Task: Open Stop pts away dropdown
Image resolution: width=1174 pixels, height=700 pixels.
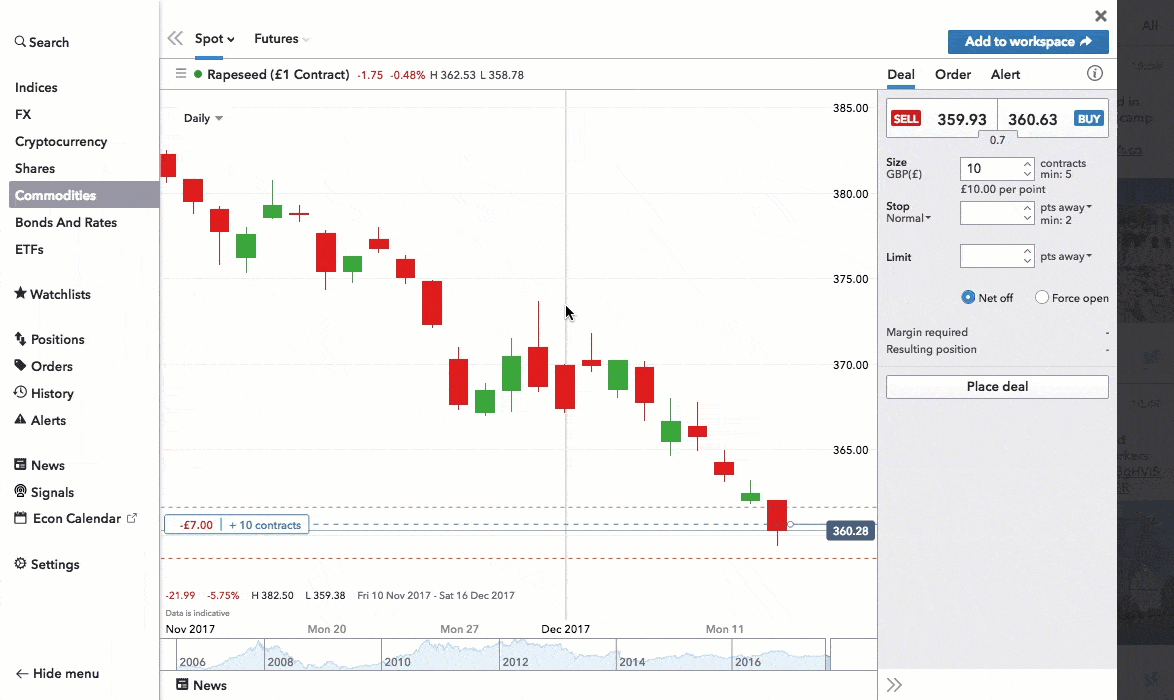Action: pyautogui.click(x=1065, y=207)
